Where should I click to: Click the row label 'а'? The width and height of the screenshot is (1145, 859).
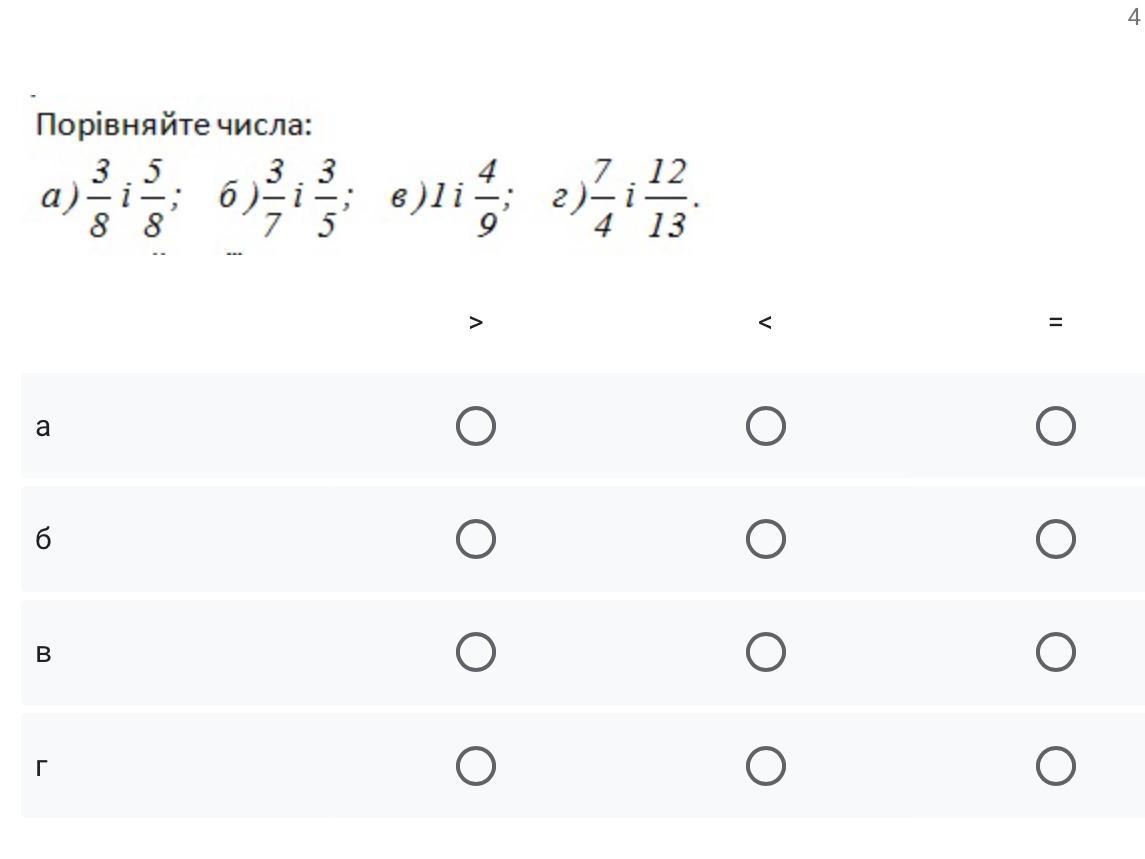[43, 427]
